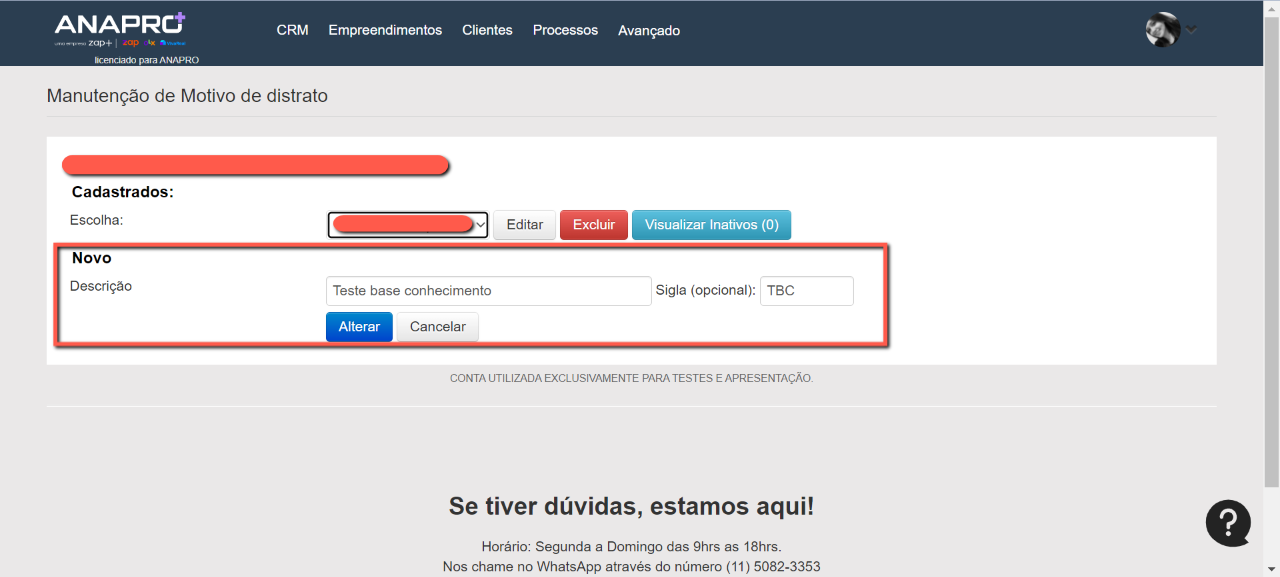Open the user profile avatar
Screen dimensions: 1280x577
1162,30
